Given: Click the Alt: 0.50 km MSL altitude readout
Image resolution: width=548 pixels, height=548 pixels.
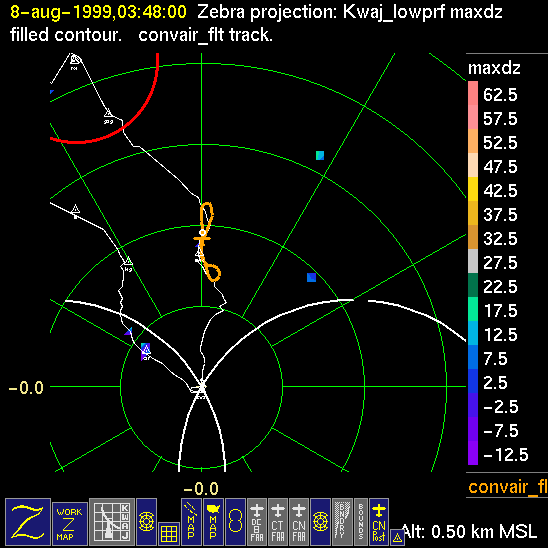Looking at the screenshot, I should [469, 532].
